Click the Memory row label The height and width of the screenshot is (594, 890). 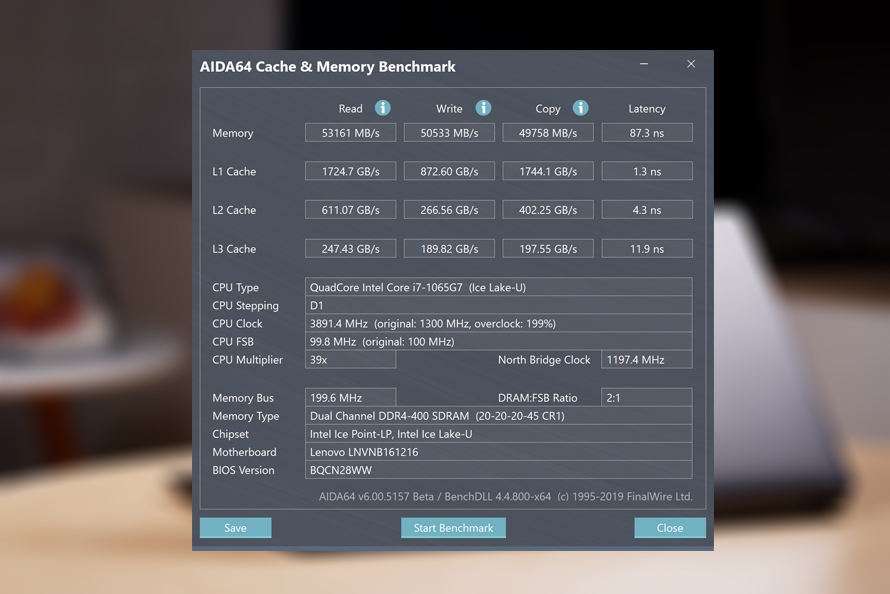(x=233, y=133)
